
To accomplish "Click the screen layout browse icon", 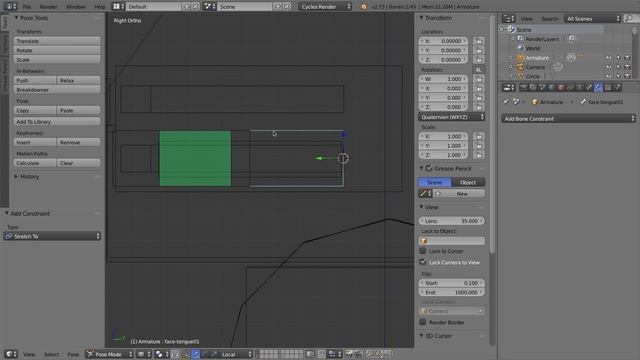I will pyautogui.click(x=118, y=7).
